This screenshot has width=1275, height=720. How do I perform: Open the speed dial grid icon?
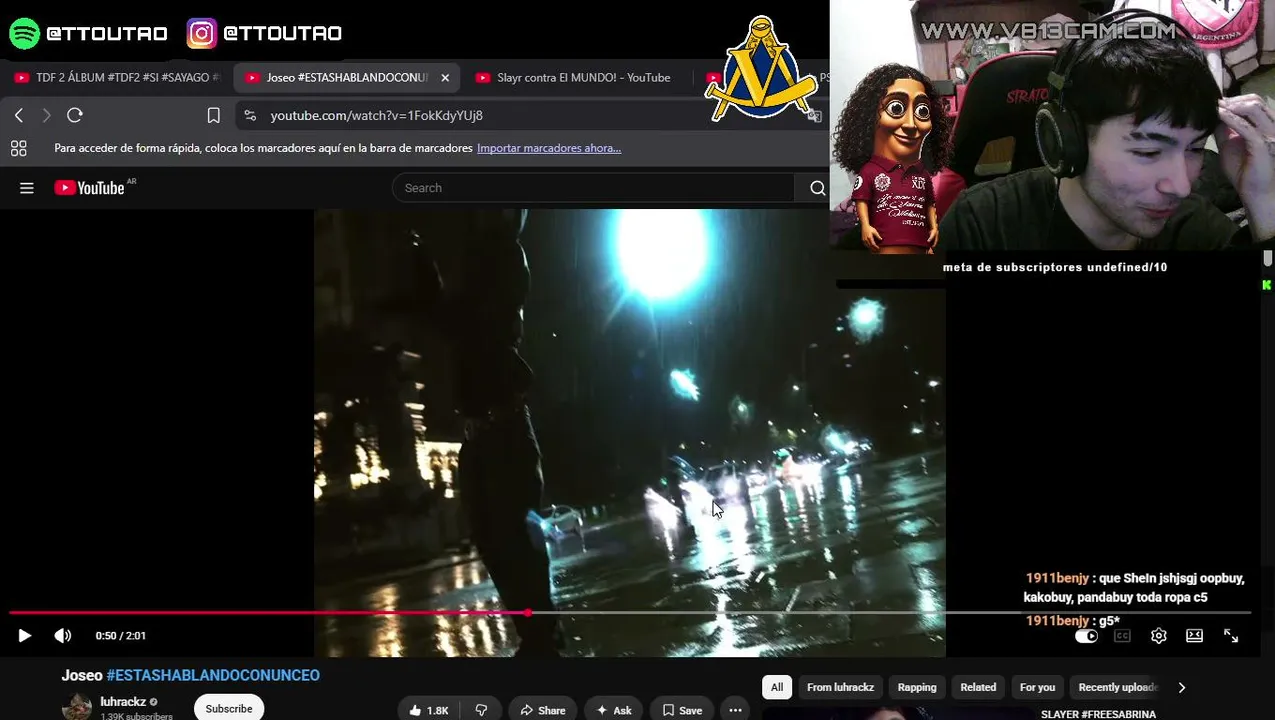[x=18, y=148]
